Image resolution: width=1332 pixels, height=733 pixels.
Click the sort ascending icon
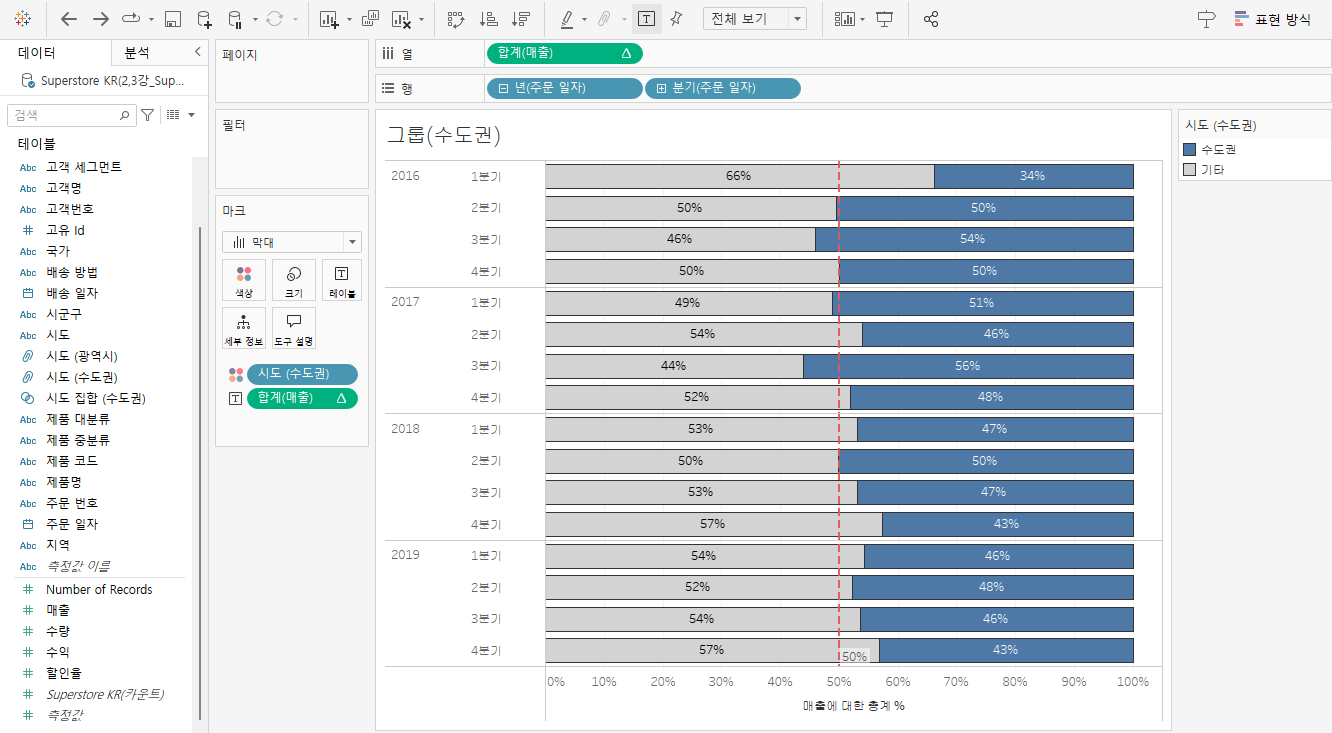tap(488, 19)
